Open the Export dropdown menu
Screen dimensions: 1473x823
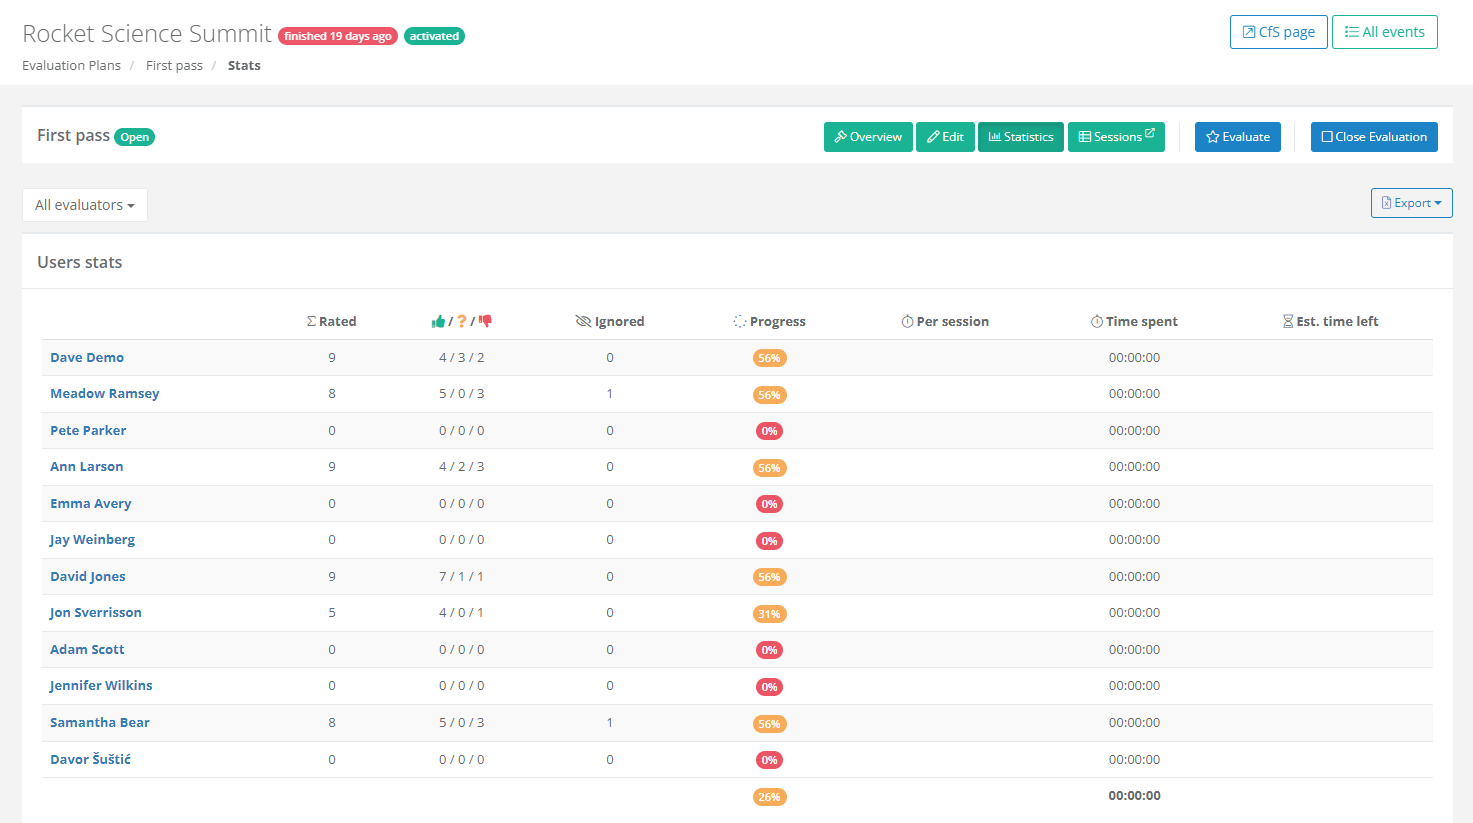[x=1411, y=203]
